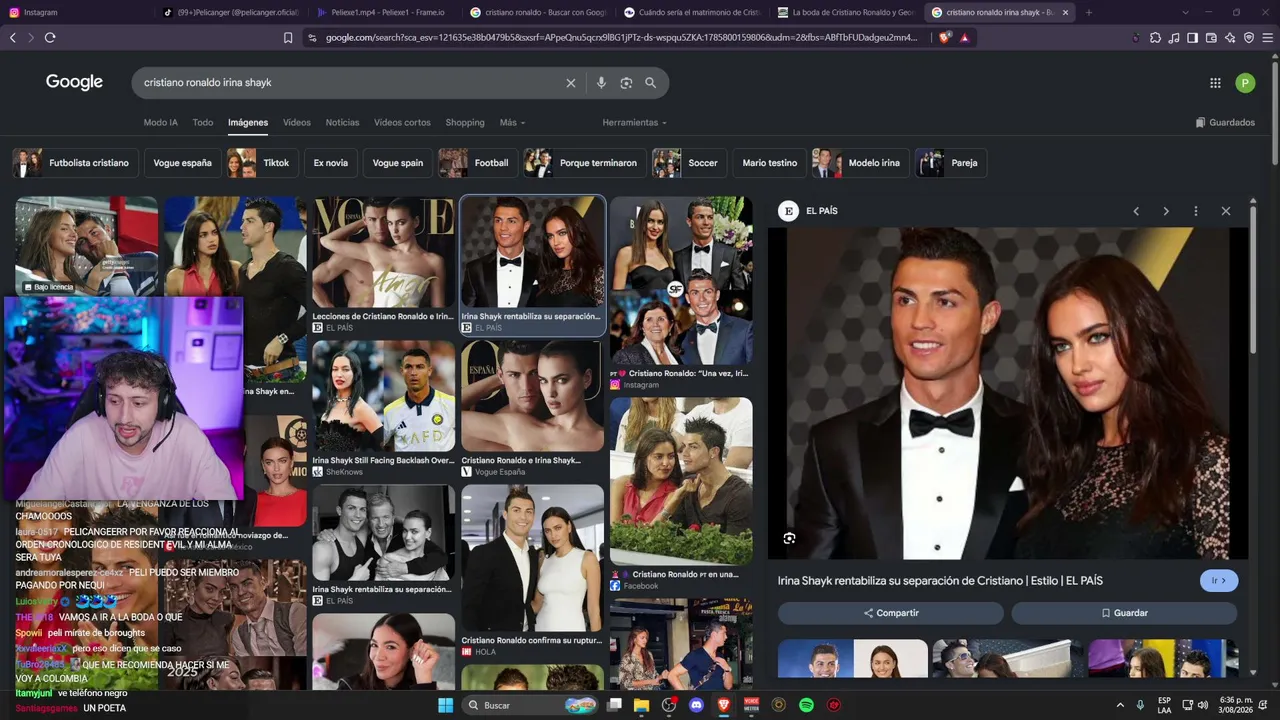
Task: Open Guardados saved items link
Action: pyautogui.click(x=1225, y=123)
